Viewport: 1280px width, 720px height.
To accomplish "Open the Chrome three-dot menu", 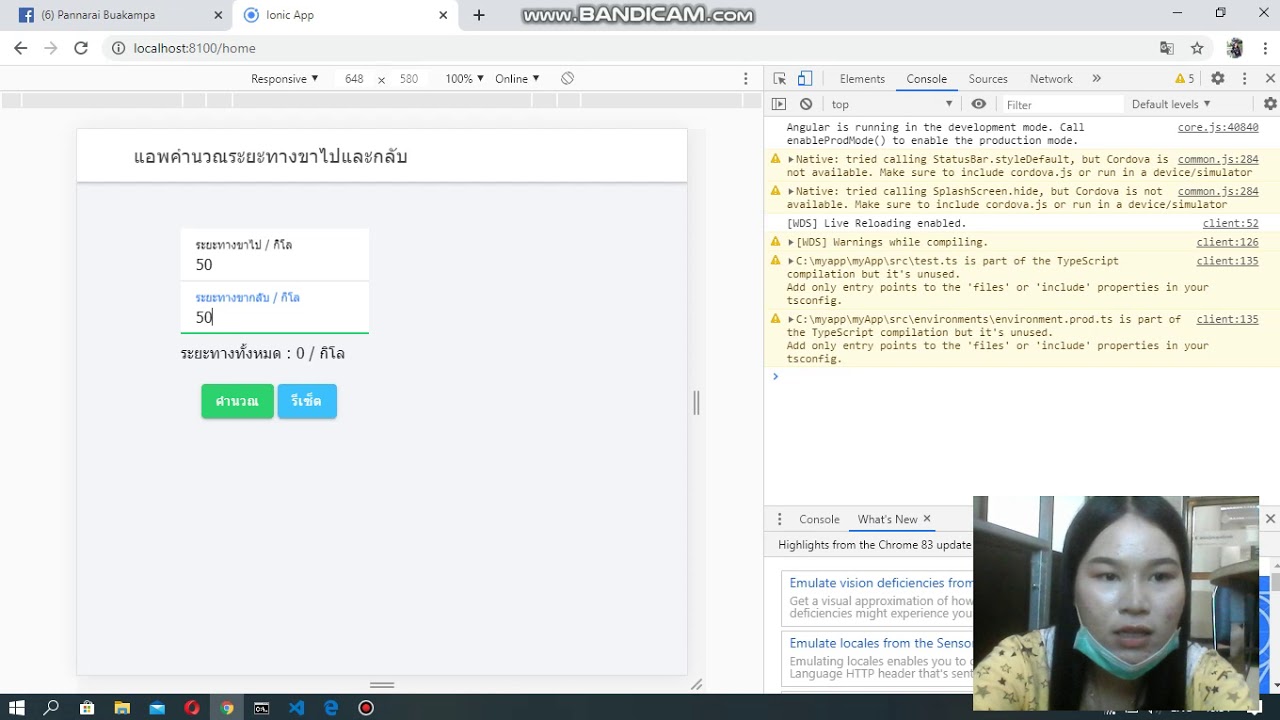I will click(x=1264, y=48).
